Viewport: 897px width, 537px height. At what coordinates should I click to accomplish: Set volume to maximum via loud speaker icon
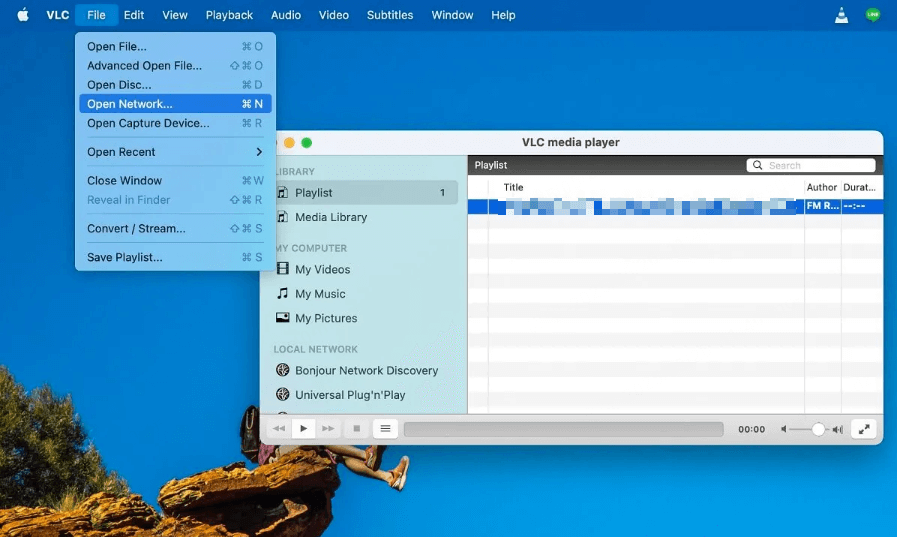tap(838, 429)
